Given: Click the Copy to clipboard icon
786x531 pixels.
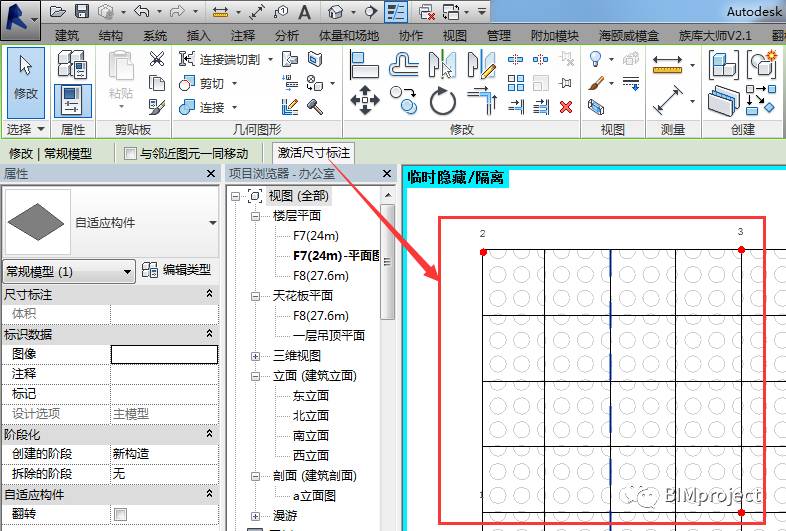Looking at the screenshot, I should click(157, 83).
